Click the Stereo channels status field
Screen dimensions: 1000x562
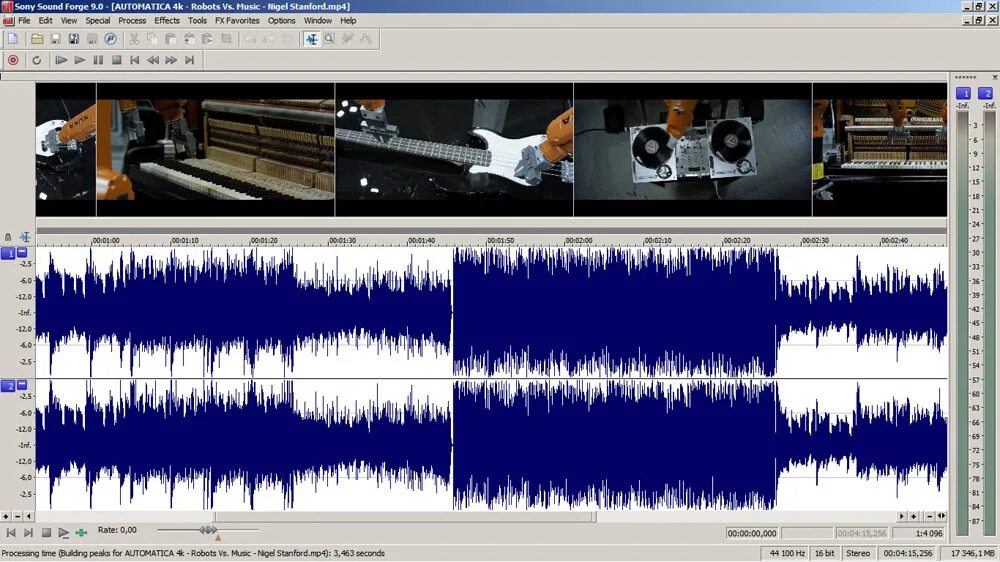(x=858, y=553)
